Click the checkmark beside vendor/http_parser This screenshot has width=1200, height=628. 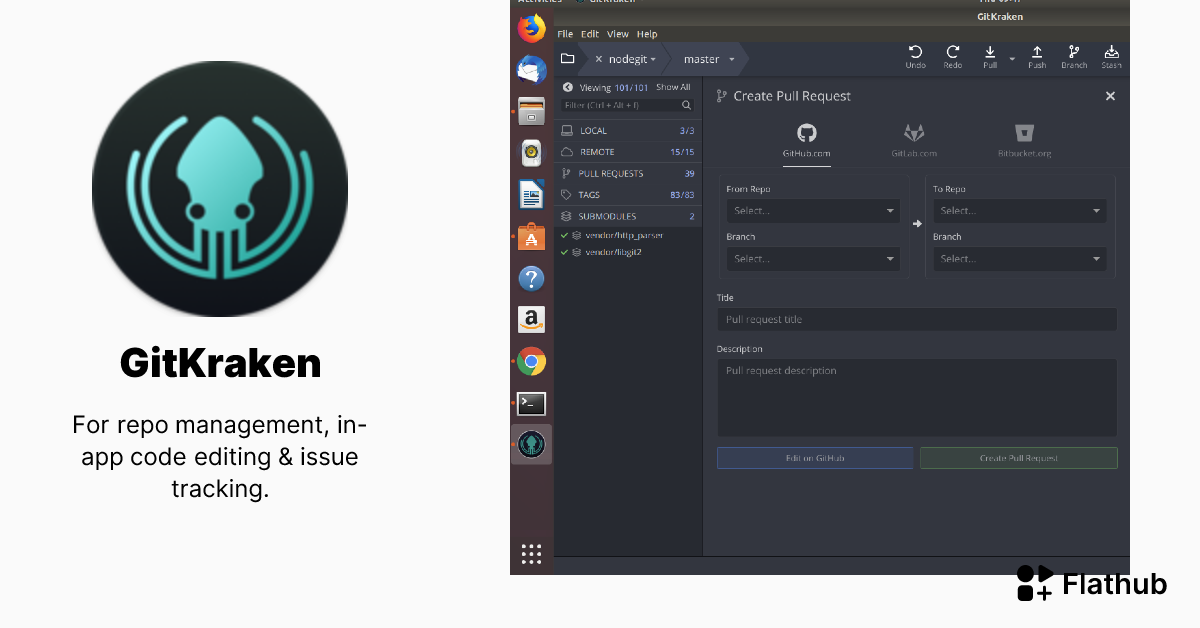coord(565,237)
